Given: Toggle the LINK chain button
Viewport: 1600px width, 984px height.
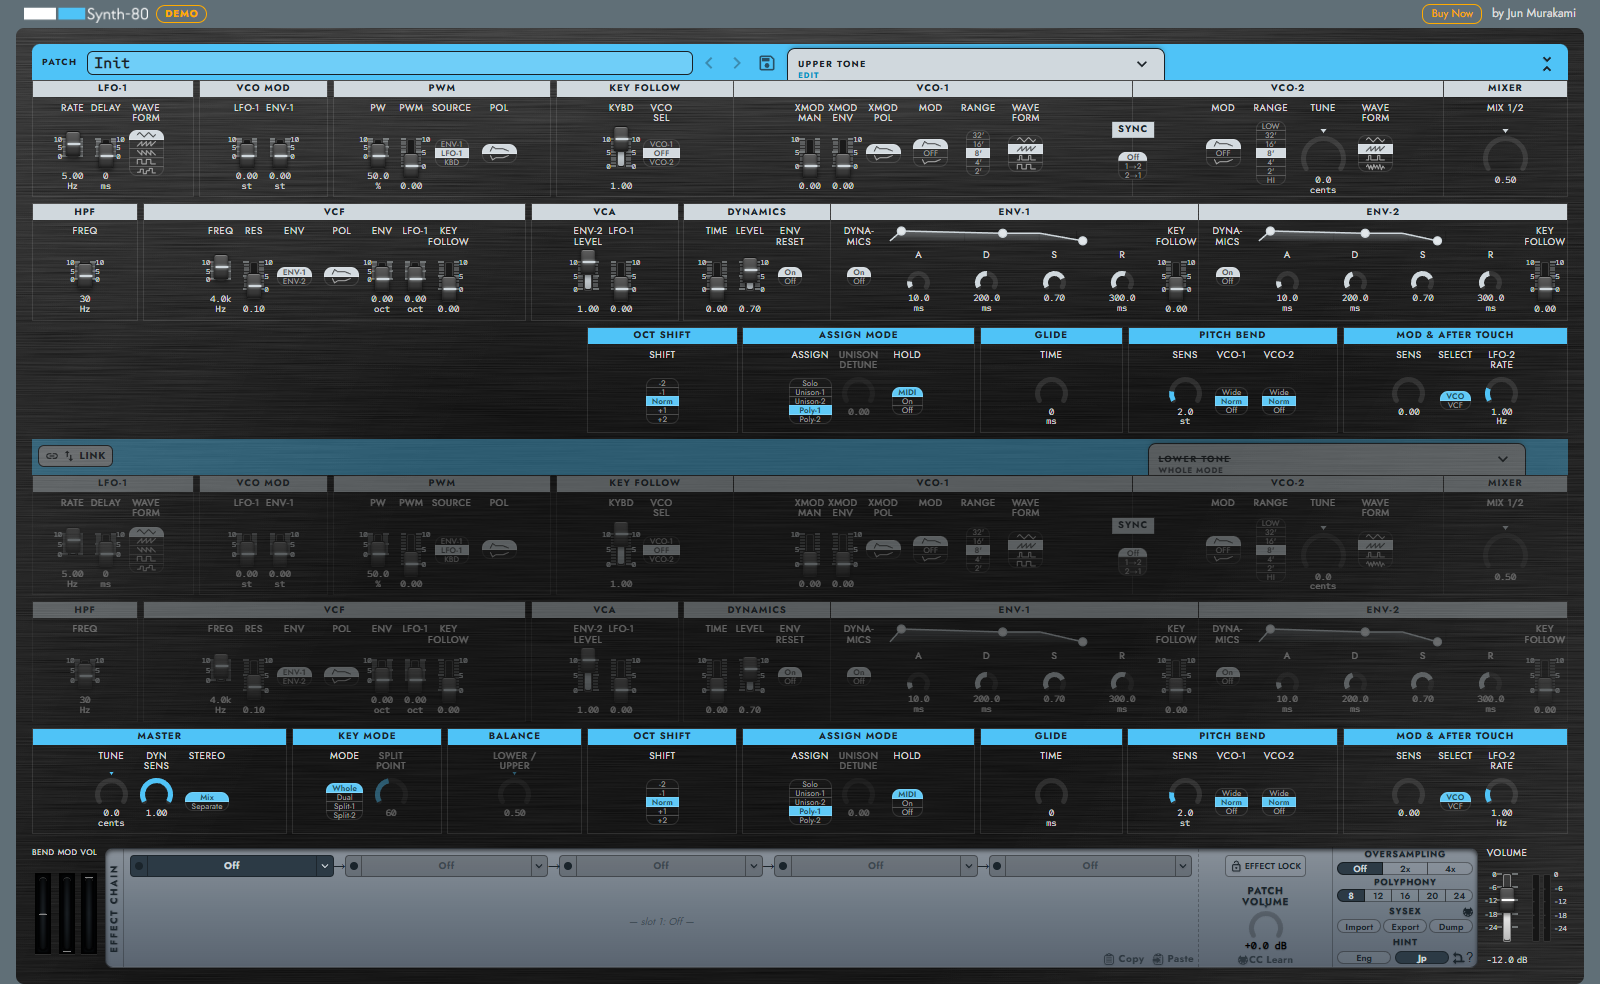Looking at the screenshot, I should tap(75, 456).
